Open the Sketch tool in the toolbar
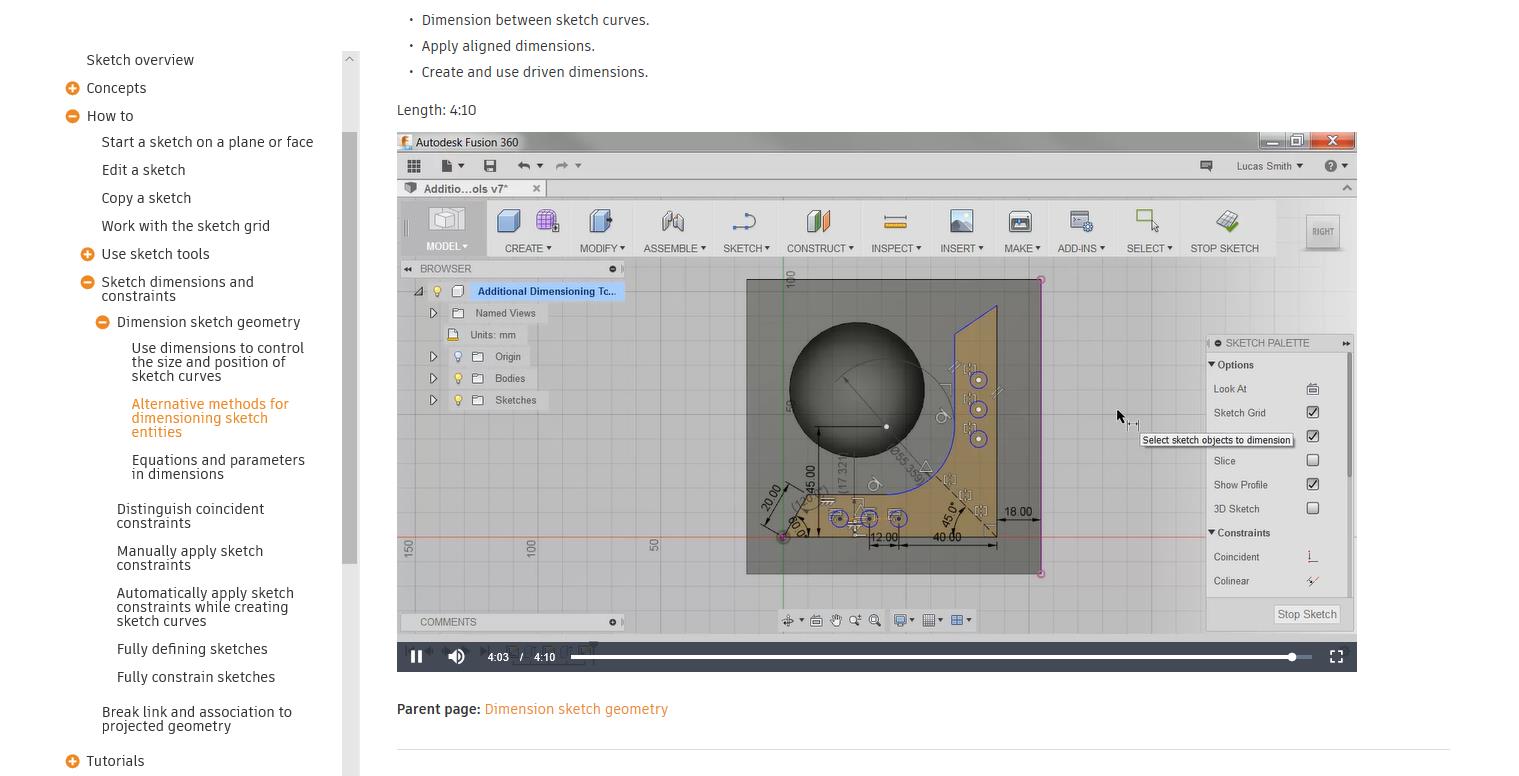Viewport: 1519px width, 776px height. pyautogui.click(x=744, y=221)
